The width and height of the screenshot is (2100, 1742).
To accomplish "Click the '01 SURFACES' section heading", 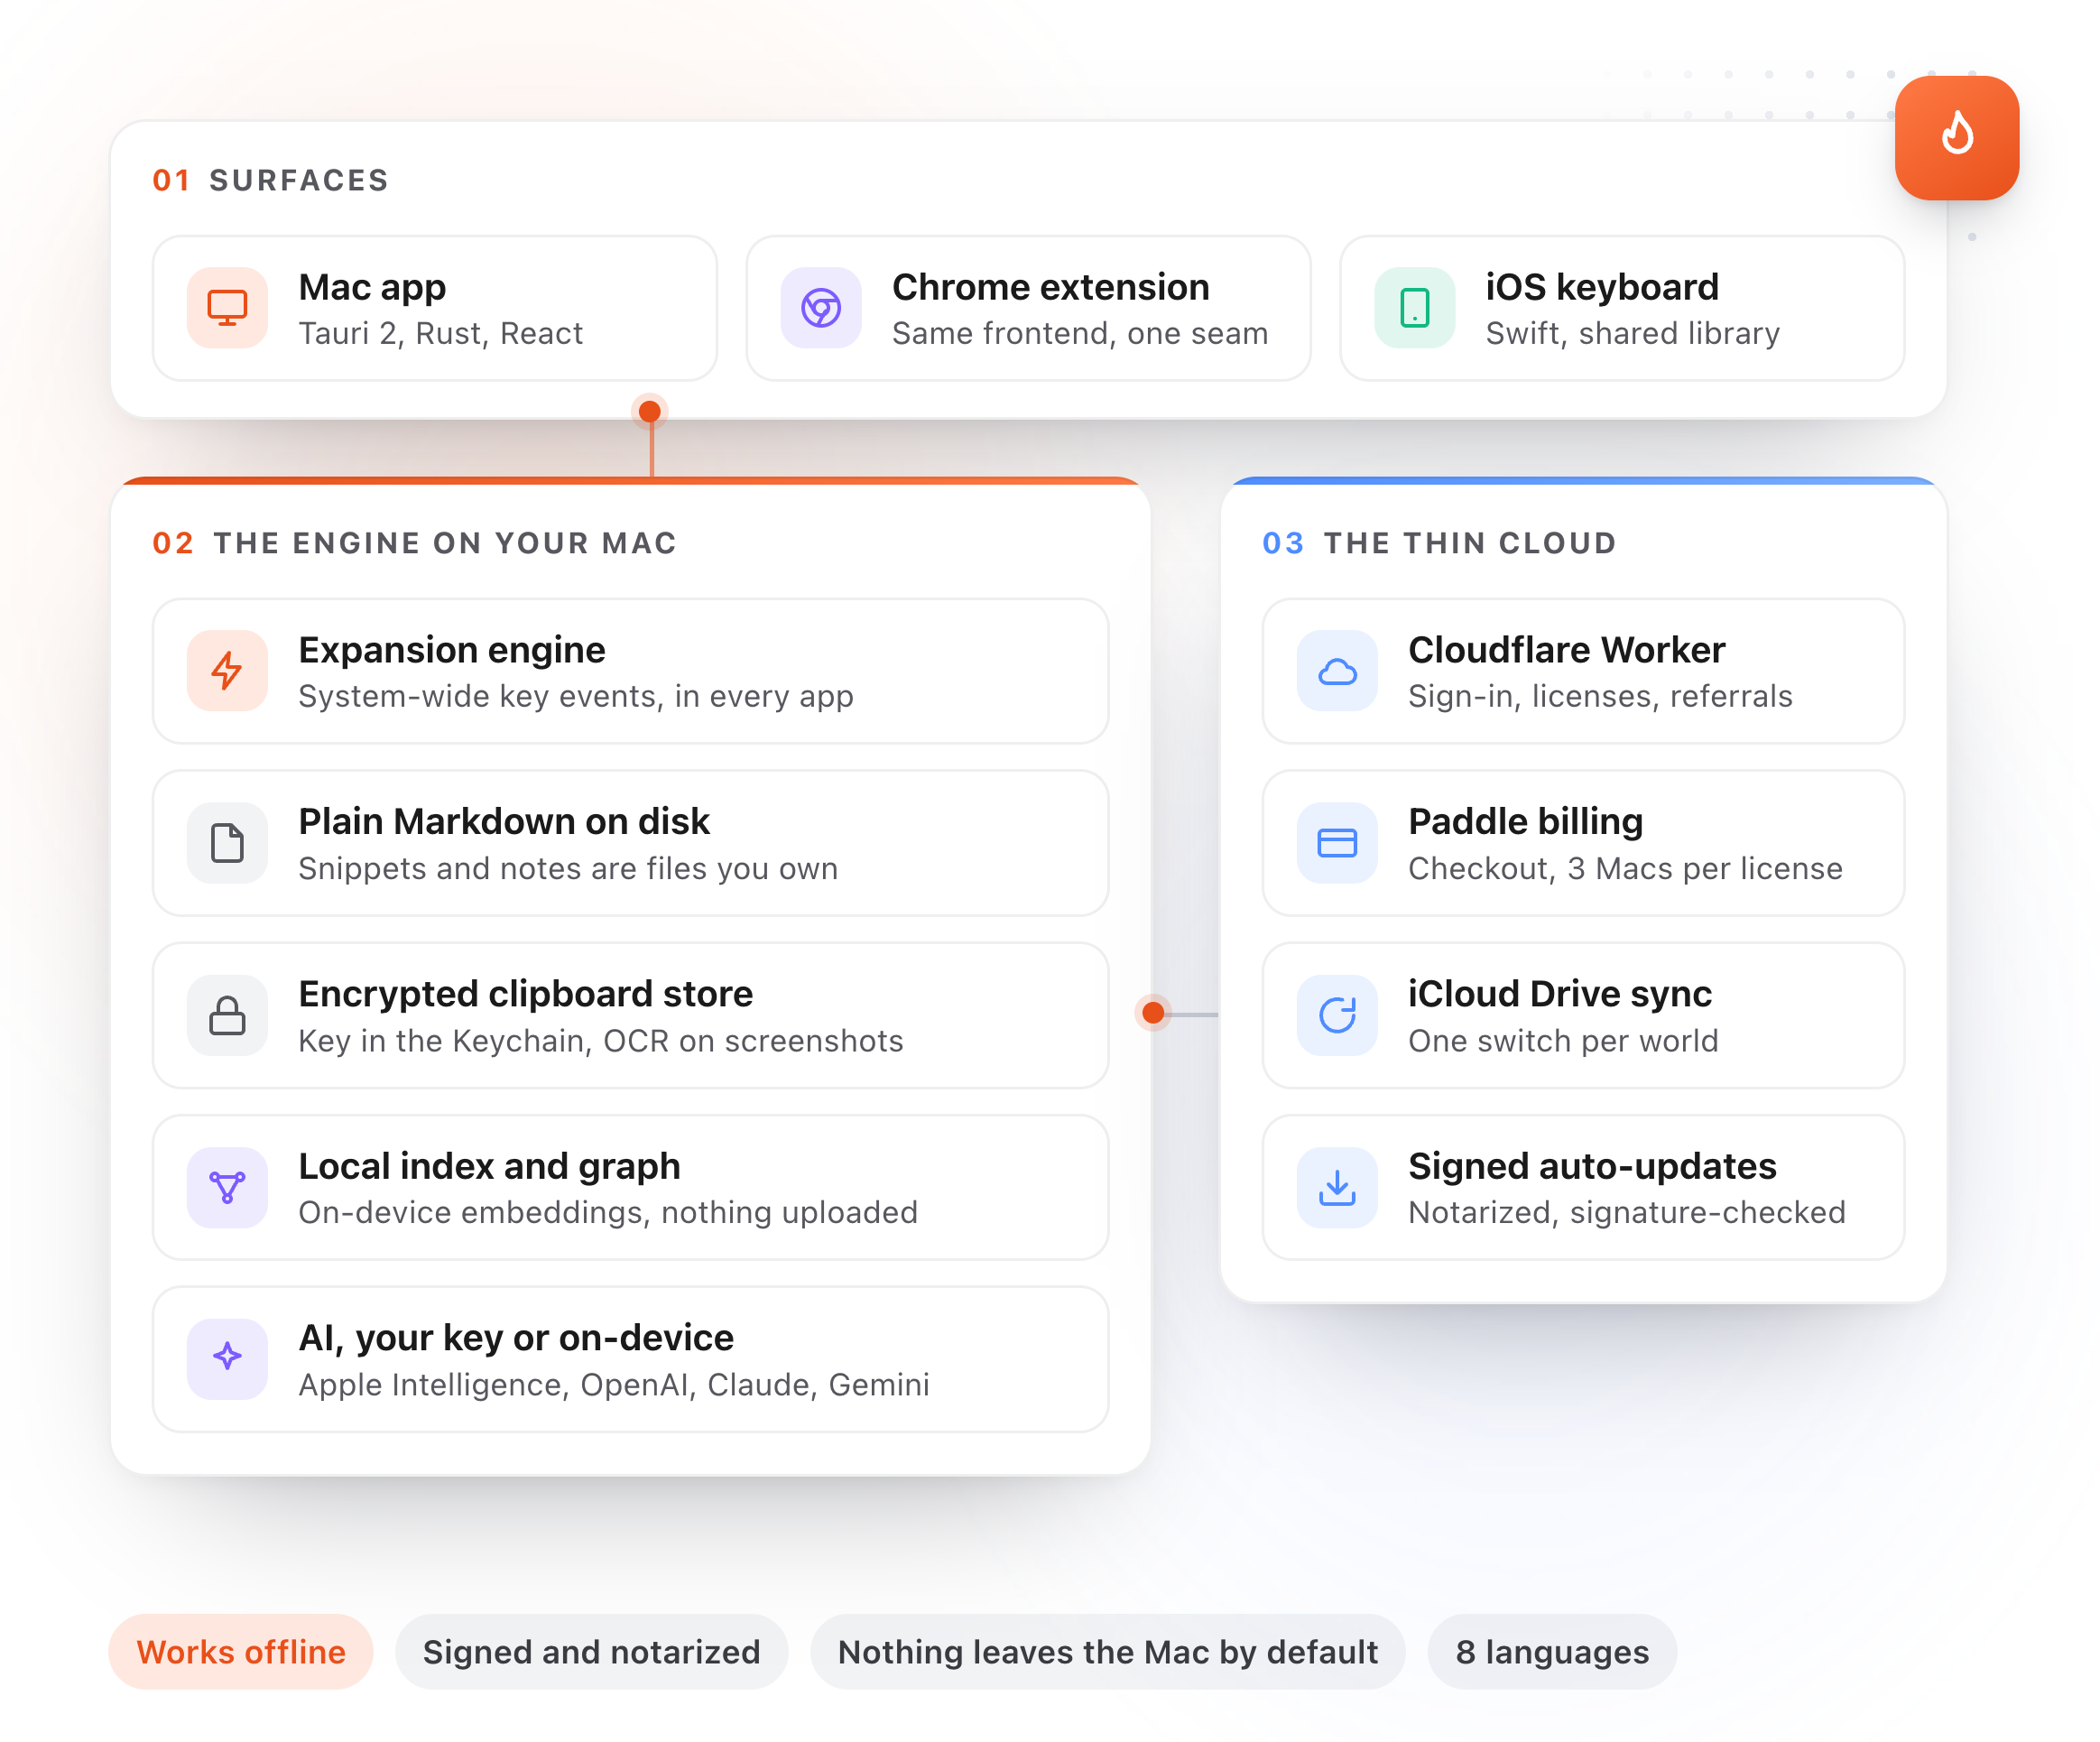I will pos(270,180).
